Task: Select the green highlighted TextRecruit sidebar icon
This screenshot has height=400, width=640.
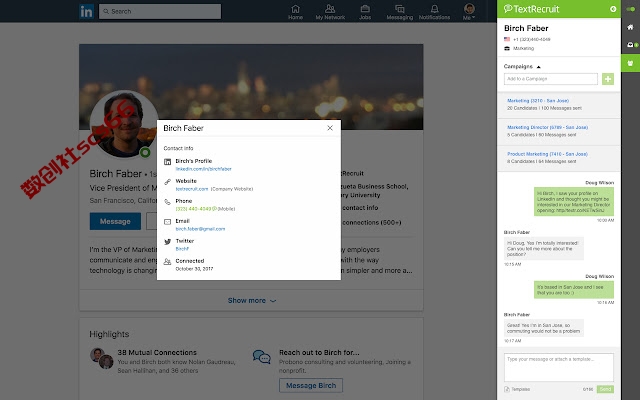Action: 631,63
